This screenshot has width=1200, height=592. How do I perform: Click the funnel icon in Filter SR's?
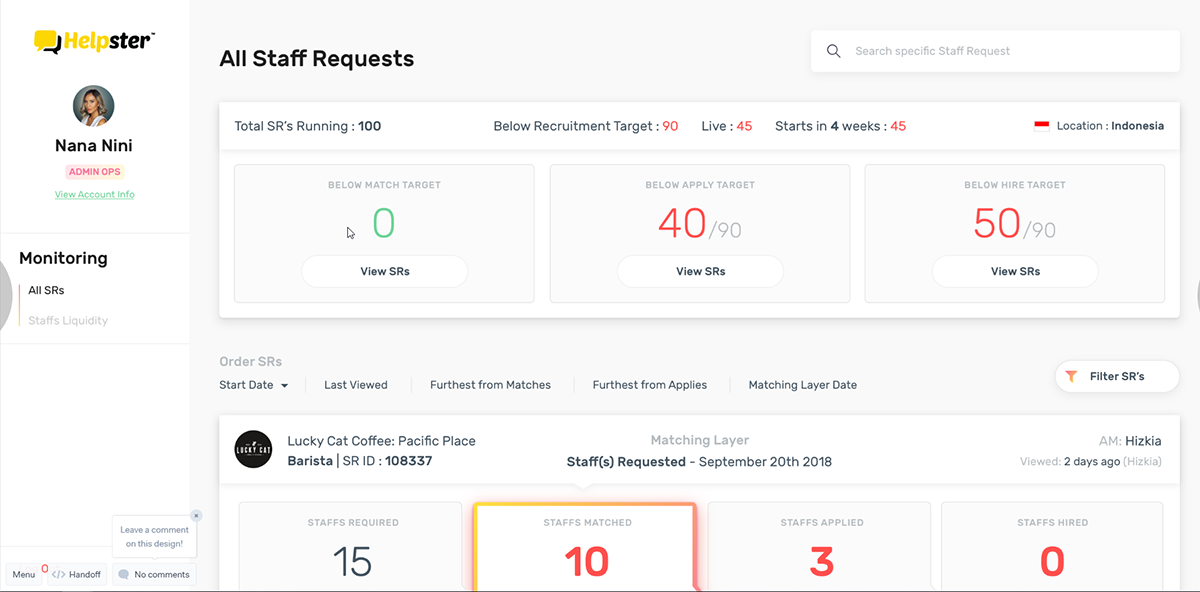point(1071,377)
